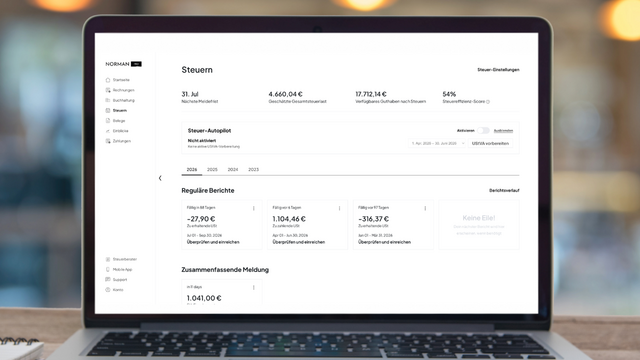The width and height of the screenshot is (640, 360).
Task: Switch to the 2023 year tab
Action: [253, 169]
